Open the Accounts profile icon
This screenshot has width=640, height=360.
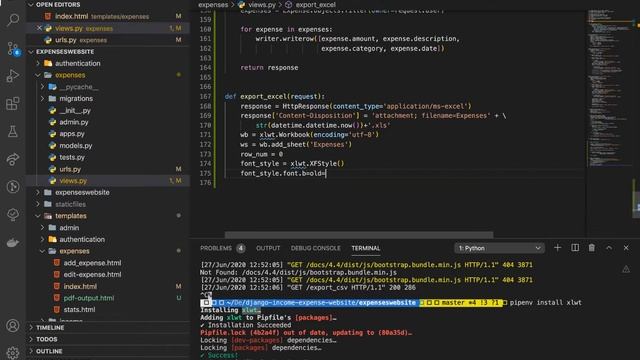click(13, 326)
